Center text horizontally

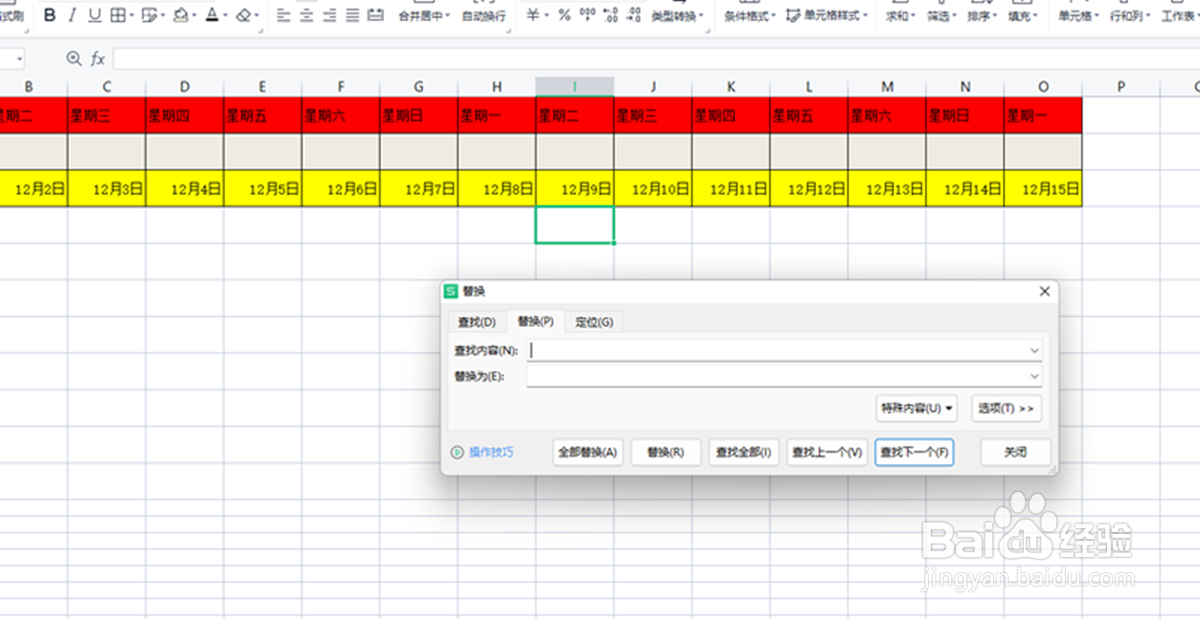tap(306, 15)
